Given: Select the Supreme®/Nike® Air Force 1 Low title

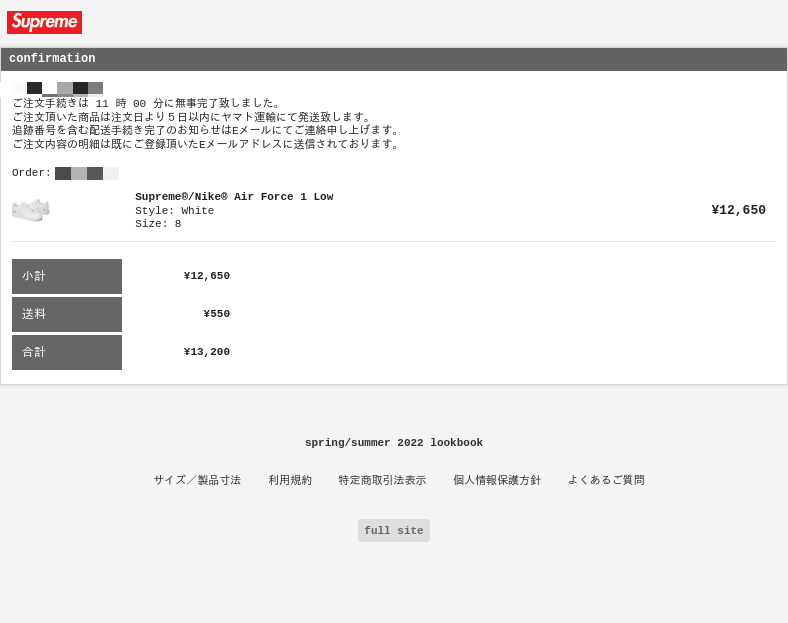Looking at the screenshot, I should [234, 196].
